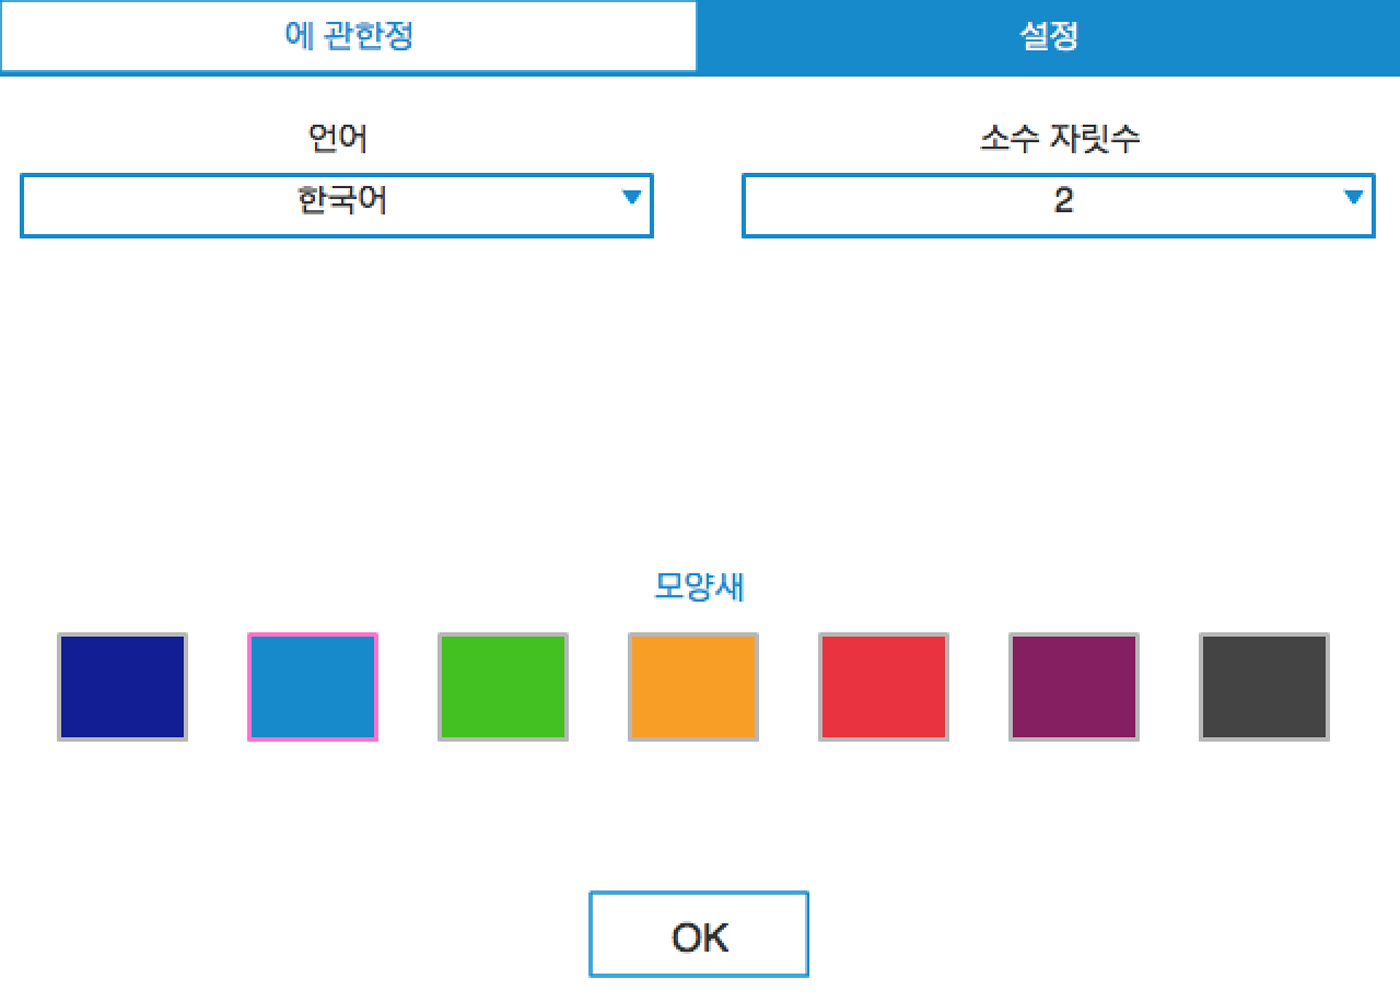Image resolution: width=1400 pixels, height=1002 pixels.
Task: Confirm settings by clicking OK
Action: click(x=699, y=933)
